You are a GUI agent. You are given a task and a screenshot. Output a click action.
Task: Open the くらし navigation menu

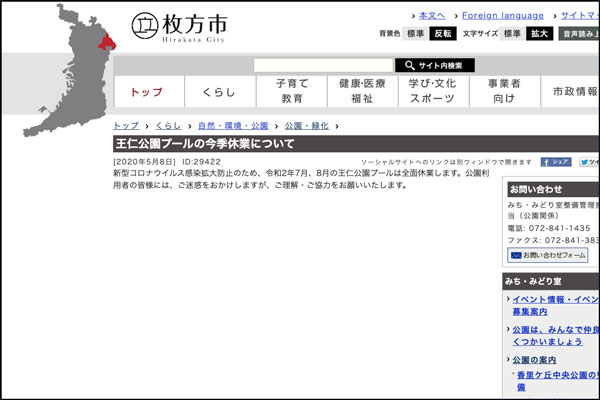[219, 92]
